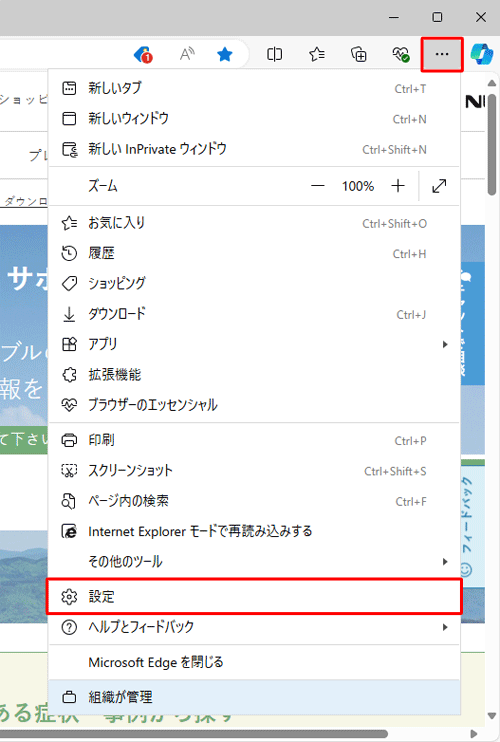This screenshot has height=742, width=500.
Task: Choose スクリーンショット menu entry
Action: point(254,470)
